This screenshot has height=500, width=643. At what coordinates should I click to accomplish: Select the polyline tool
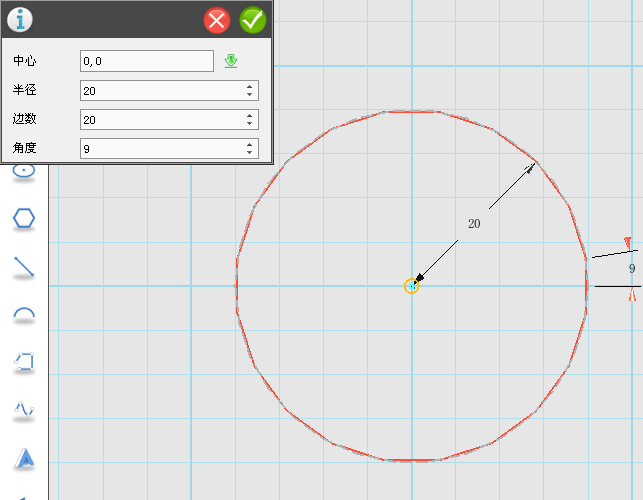[24, 363]
